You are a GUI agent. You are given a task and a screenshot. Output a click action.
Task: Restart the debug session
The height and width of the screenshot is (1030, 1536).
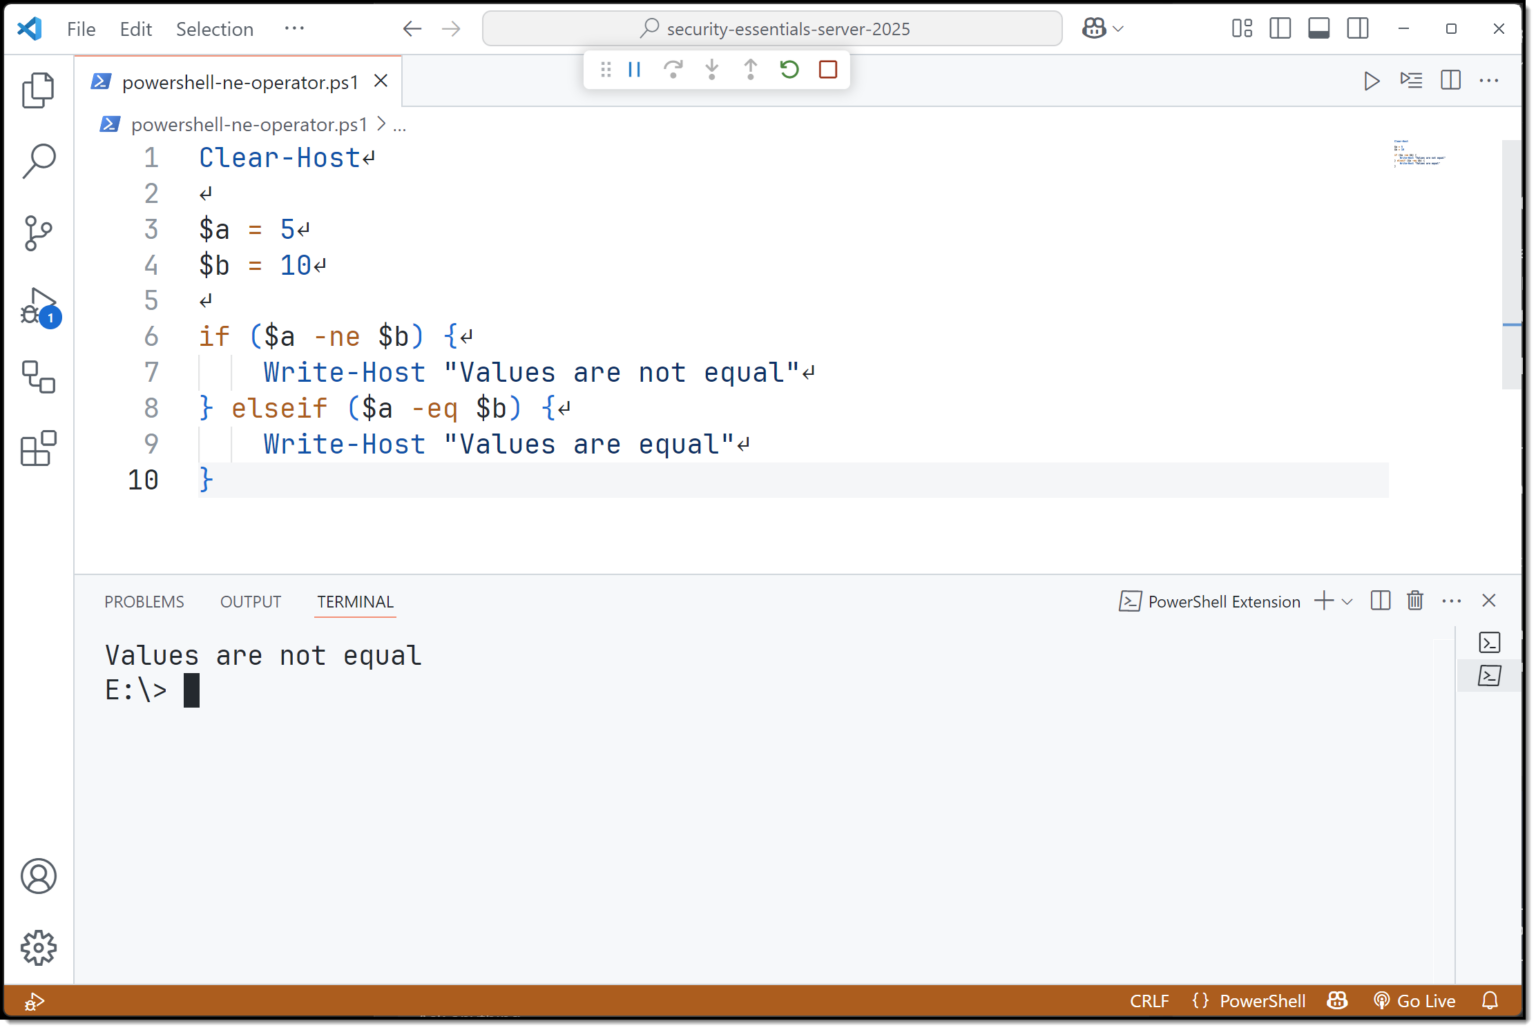pos(789,69)
